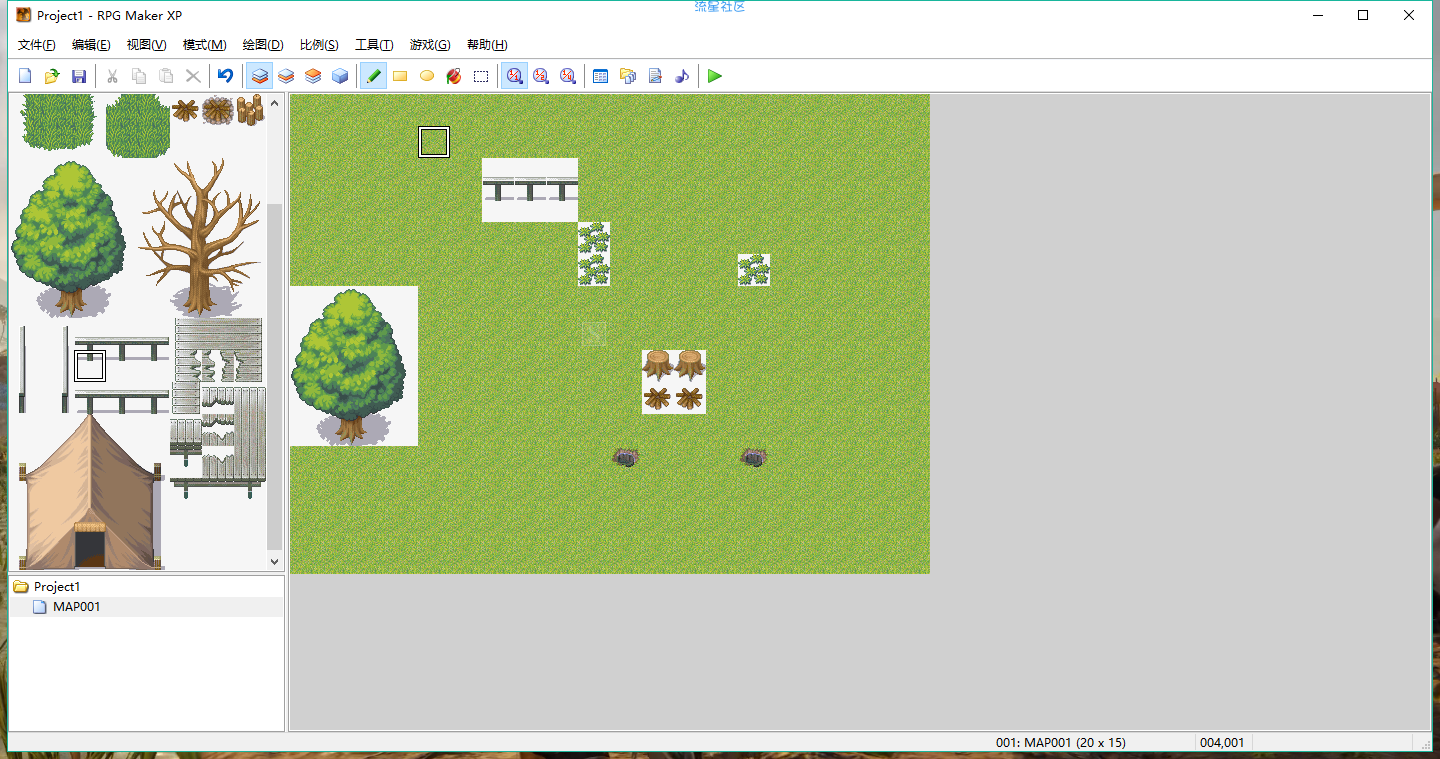Viewport: 1440px width, 759px height.
Task: Open the Materialbase icon
Action: [628, 76]
